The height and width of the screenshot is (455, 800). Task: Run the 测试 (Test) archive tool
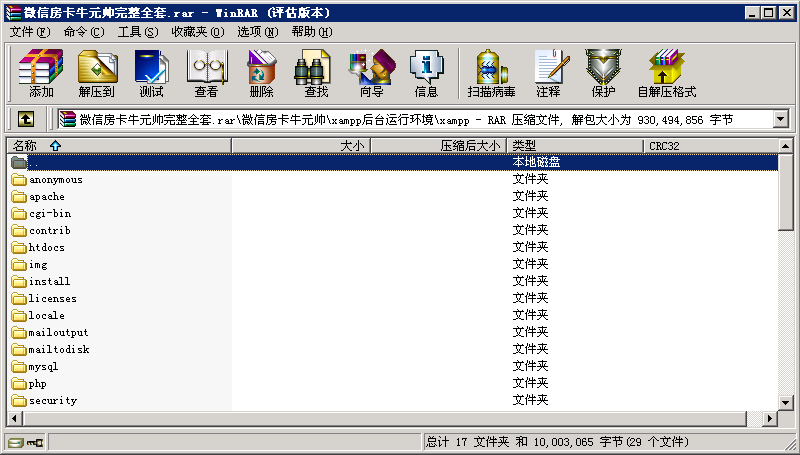pos(151,73)
